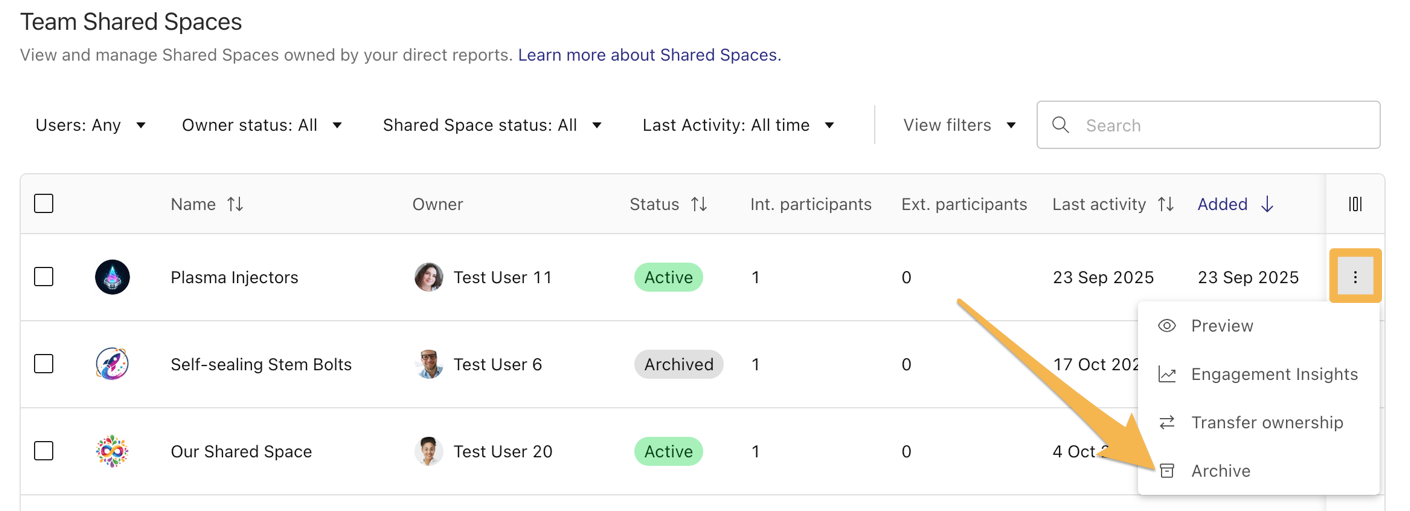1410x511 pixels.
Task: Open the three-dot menu for Plasma Injectors
Action: point(1355,277)
